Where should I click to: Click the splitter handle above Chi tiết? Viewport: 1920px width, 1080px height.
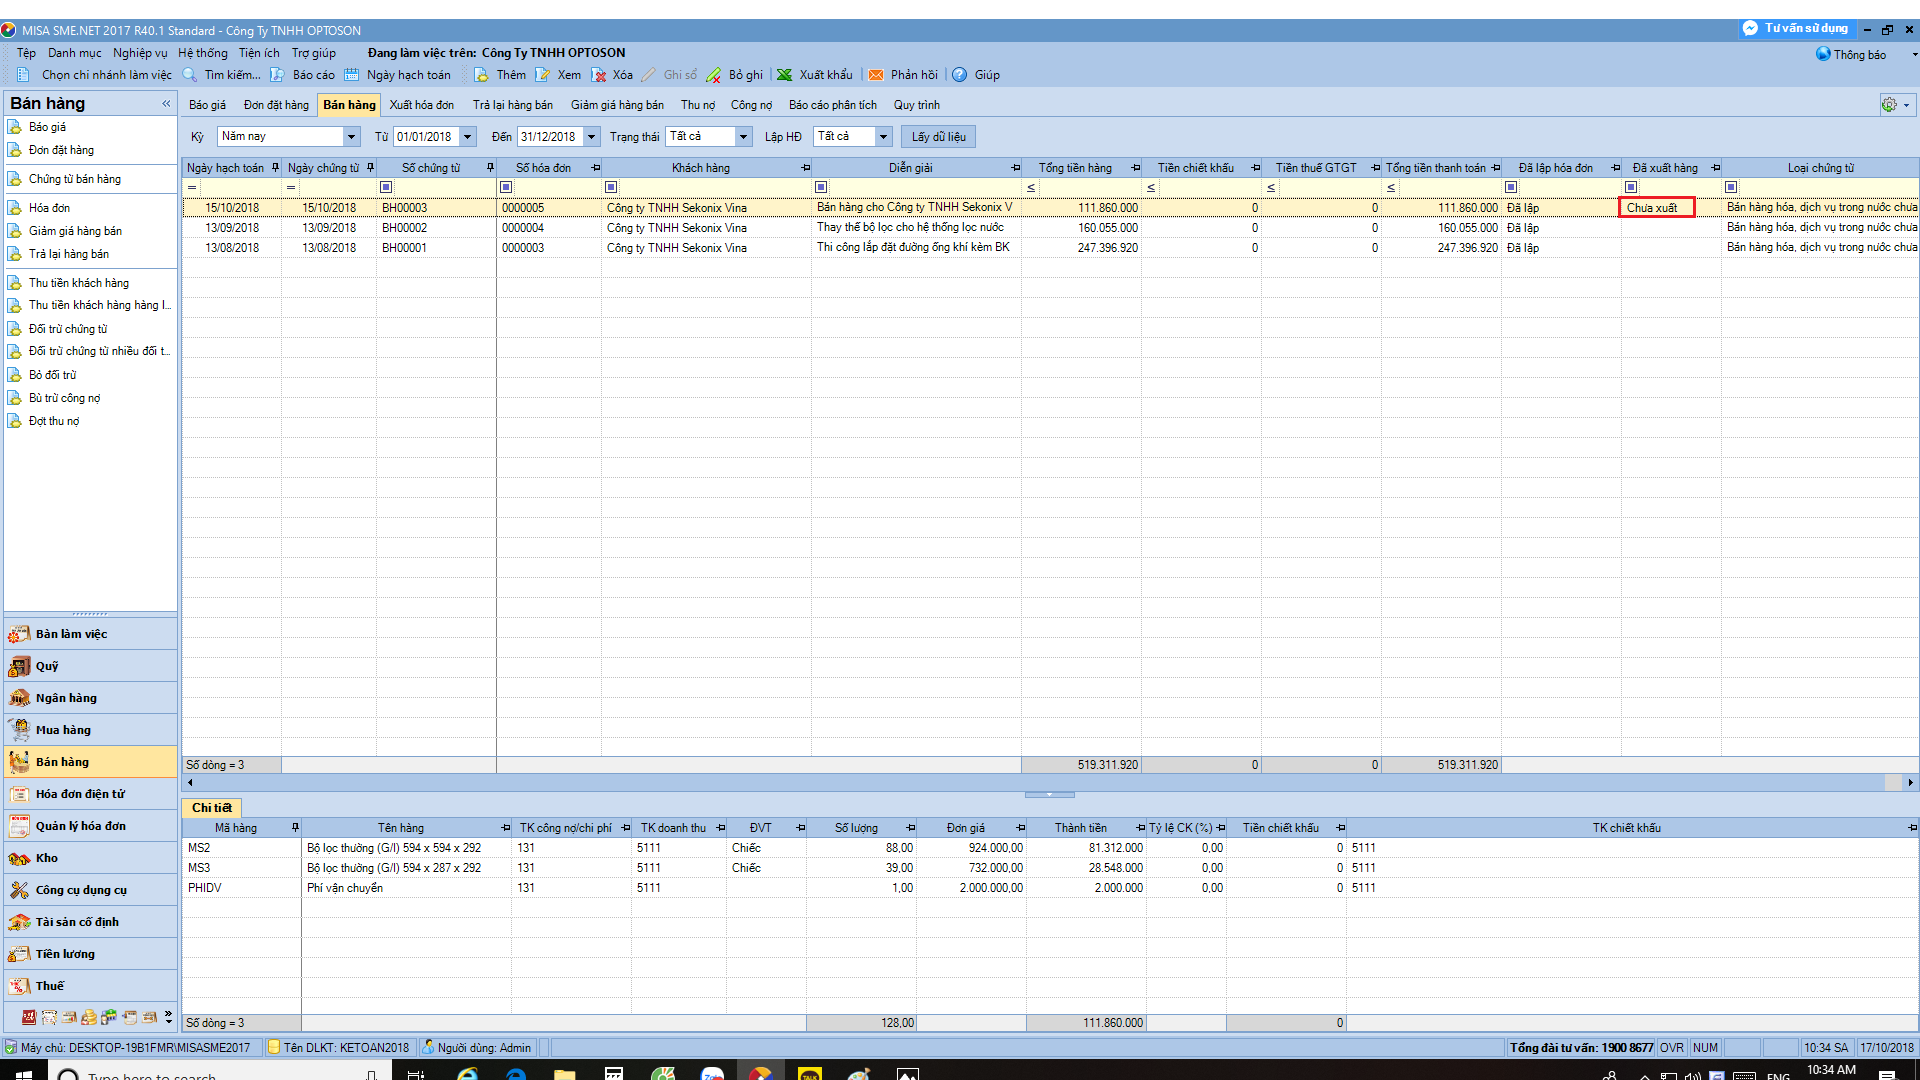1049,795
